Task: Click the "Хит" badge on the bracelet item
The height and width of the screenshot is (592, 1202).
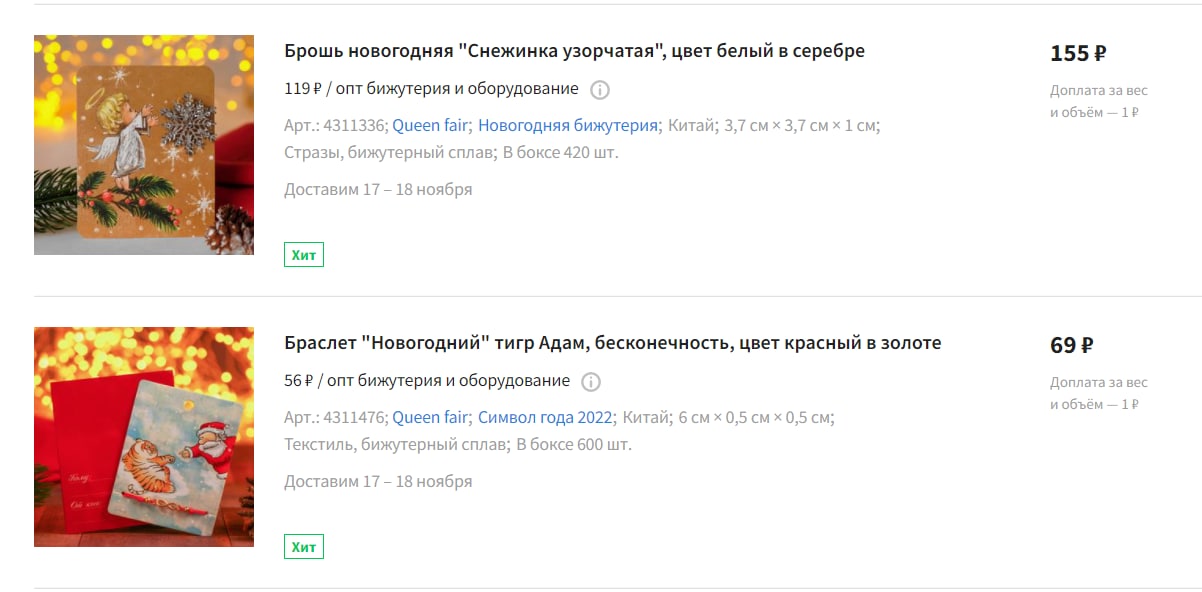Action: (x=304, y=547)
